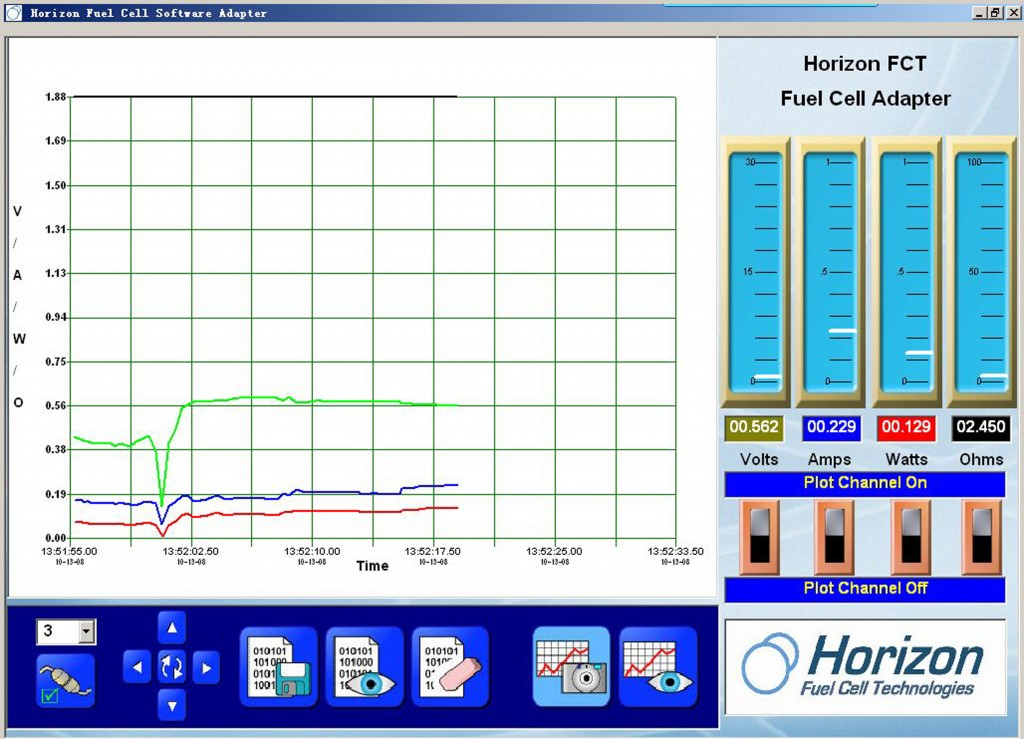Click the connect cable plug icon
This screenshot has width=1024, height=739.
coord(66,681)
